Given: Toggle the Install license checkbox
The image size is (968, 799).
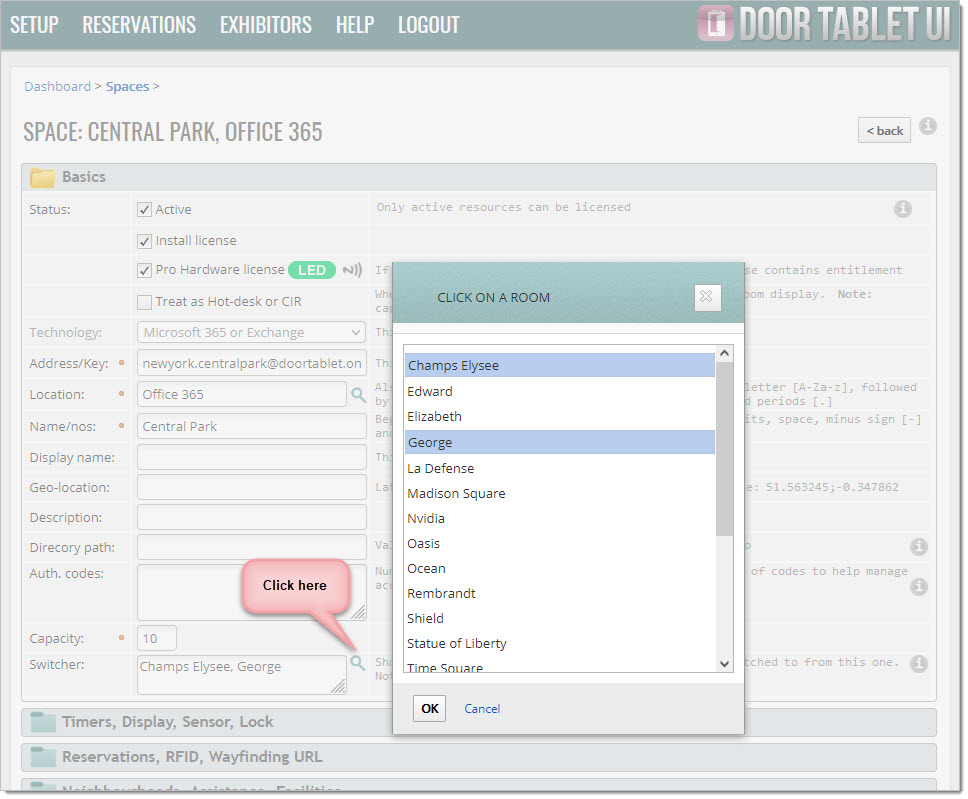Looking at the screenshot, I should point(145,241).
